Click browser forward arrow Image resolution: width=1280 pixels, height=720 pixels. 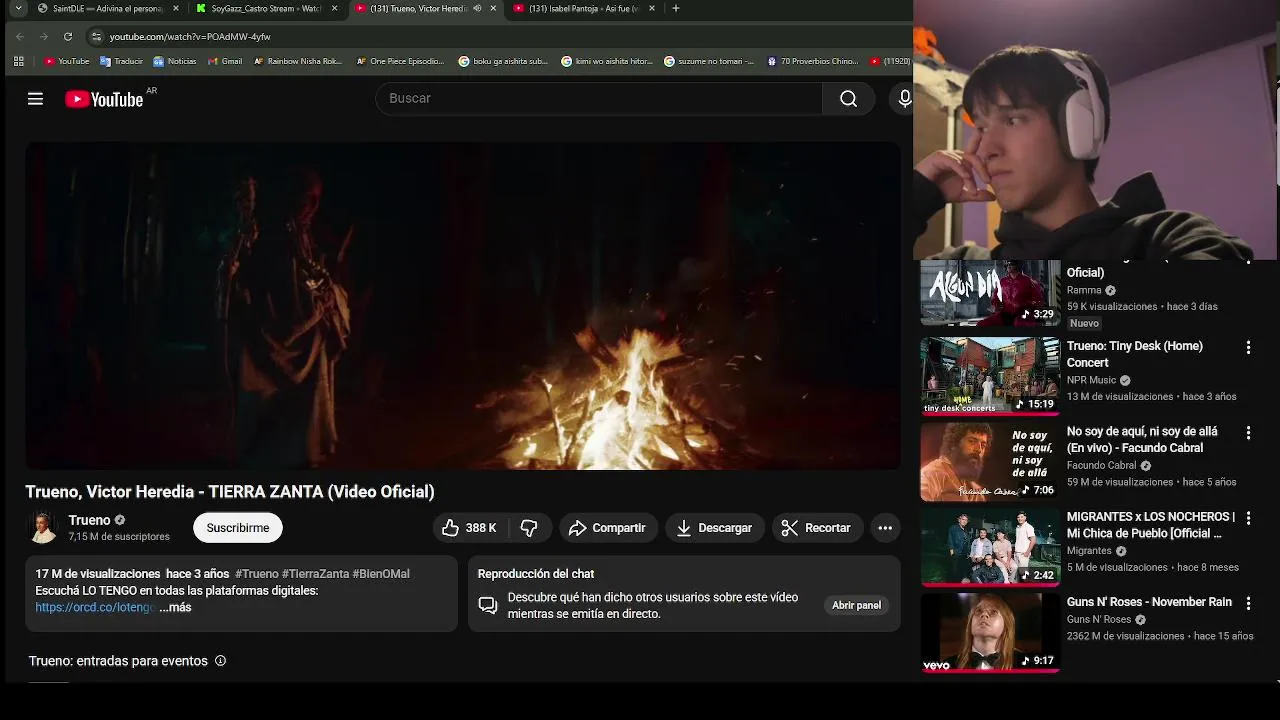click(44, 36)
